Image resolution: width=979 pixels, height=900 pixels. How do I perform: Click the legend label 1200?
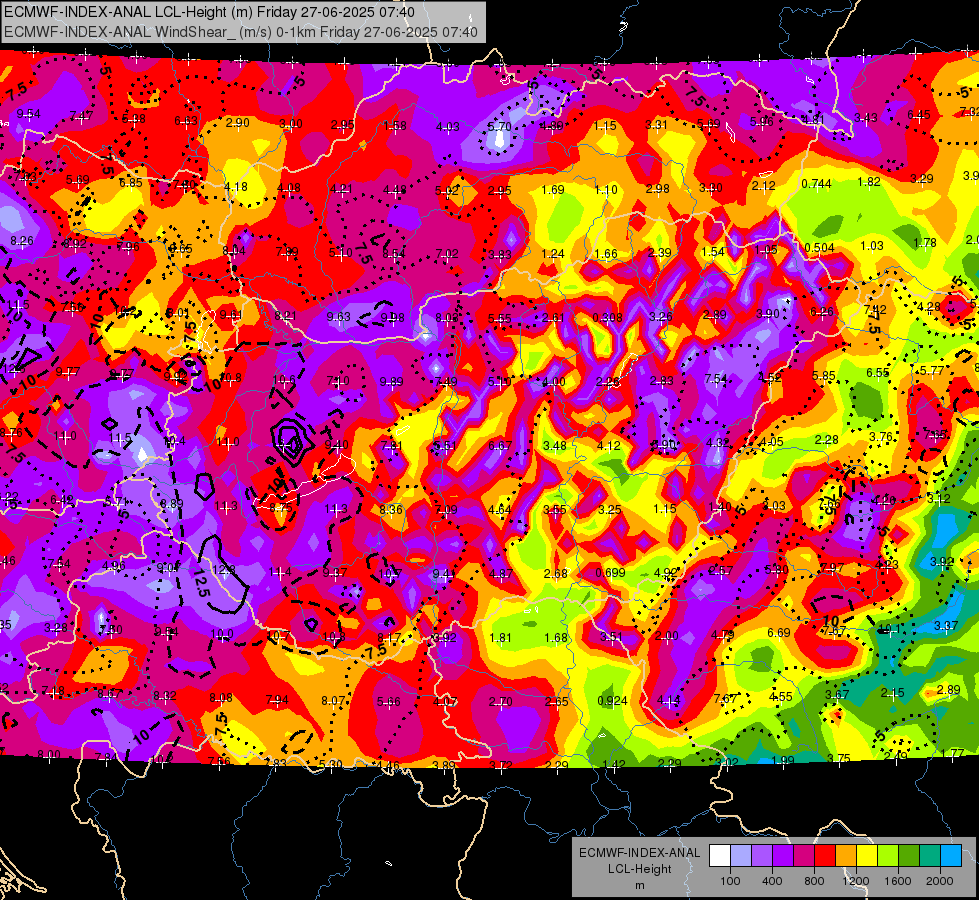(855, 881)
